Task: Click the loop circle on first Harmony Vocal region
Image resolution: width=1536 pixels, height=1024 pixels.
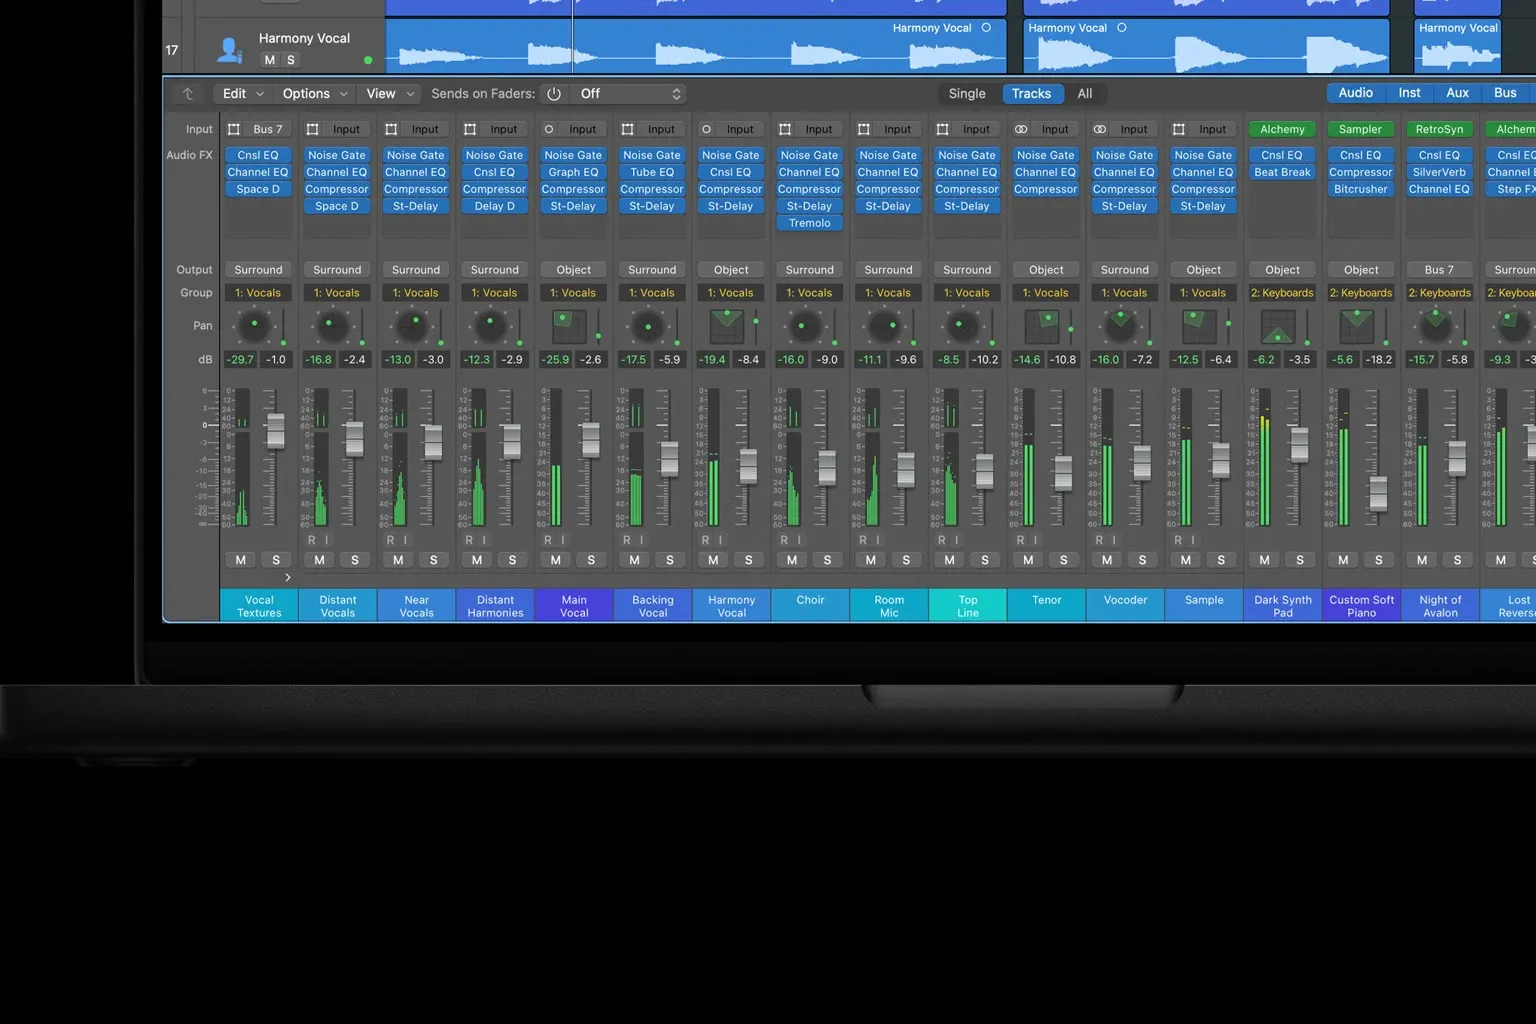Action: [x=986, y=28]
